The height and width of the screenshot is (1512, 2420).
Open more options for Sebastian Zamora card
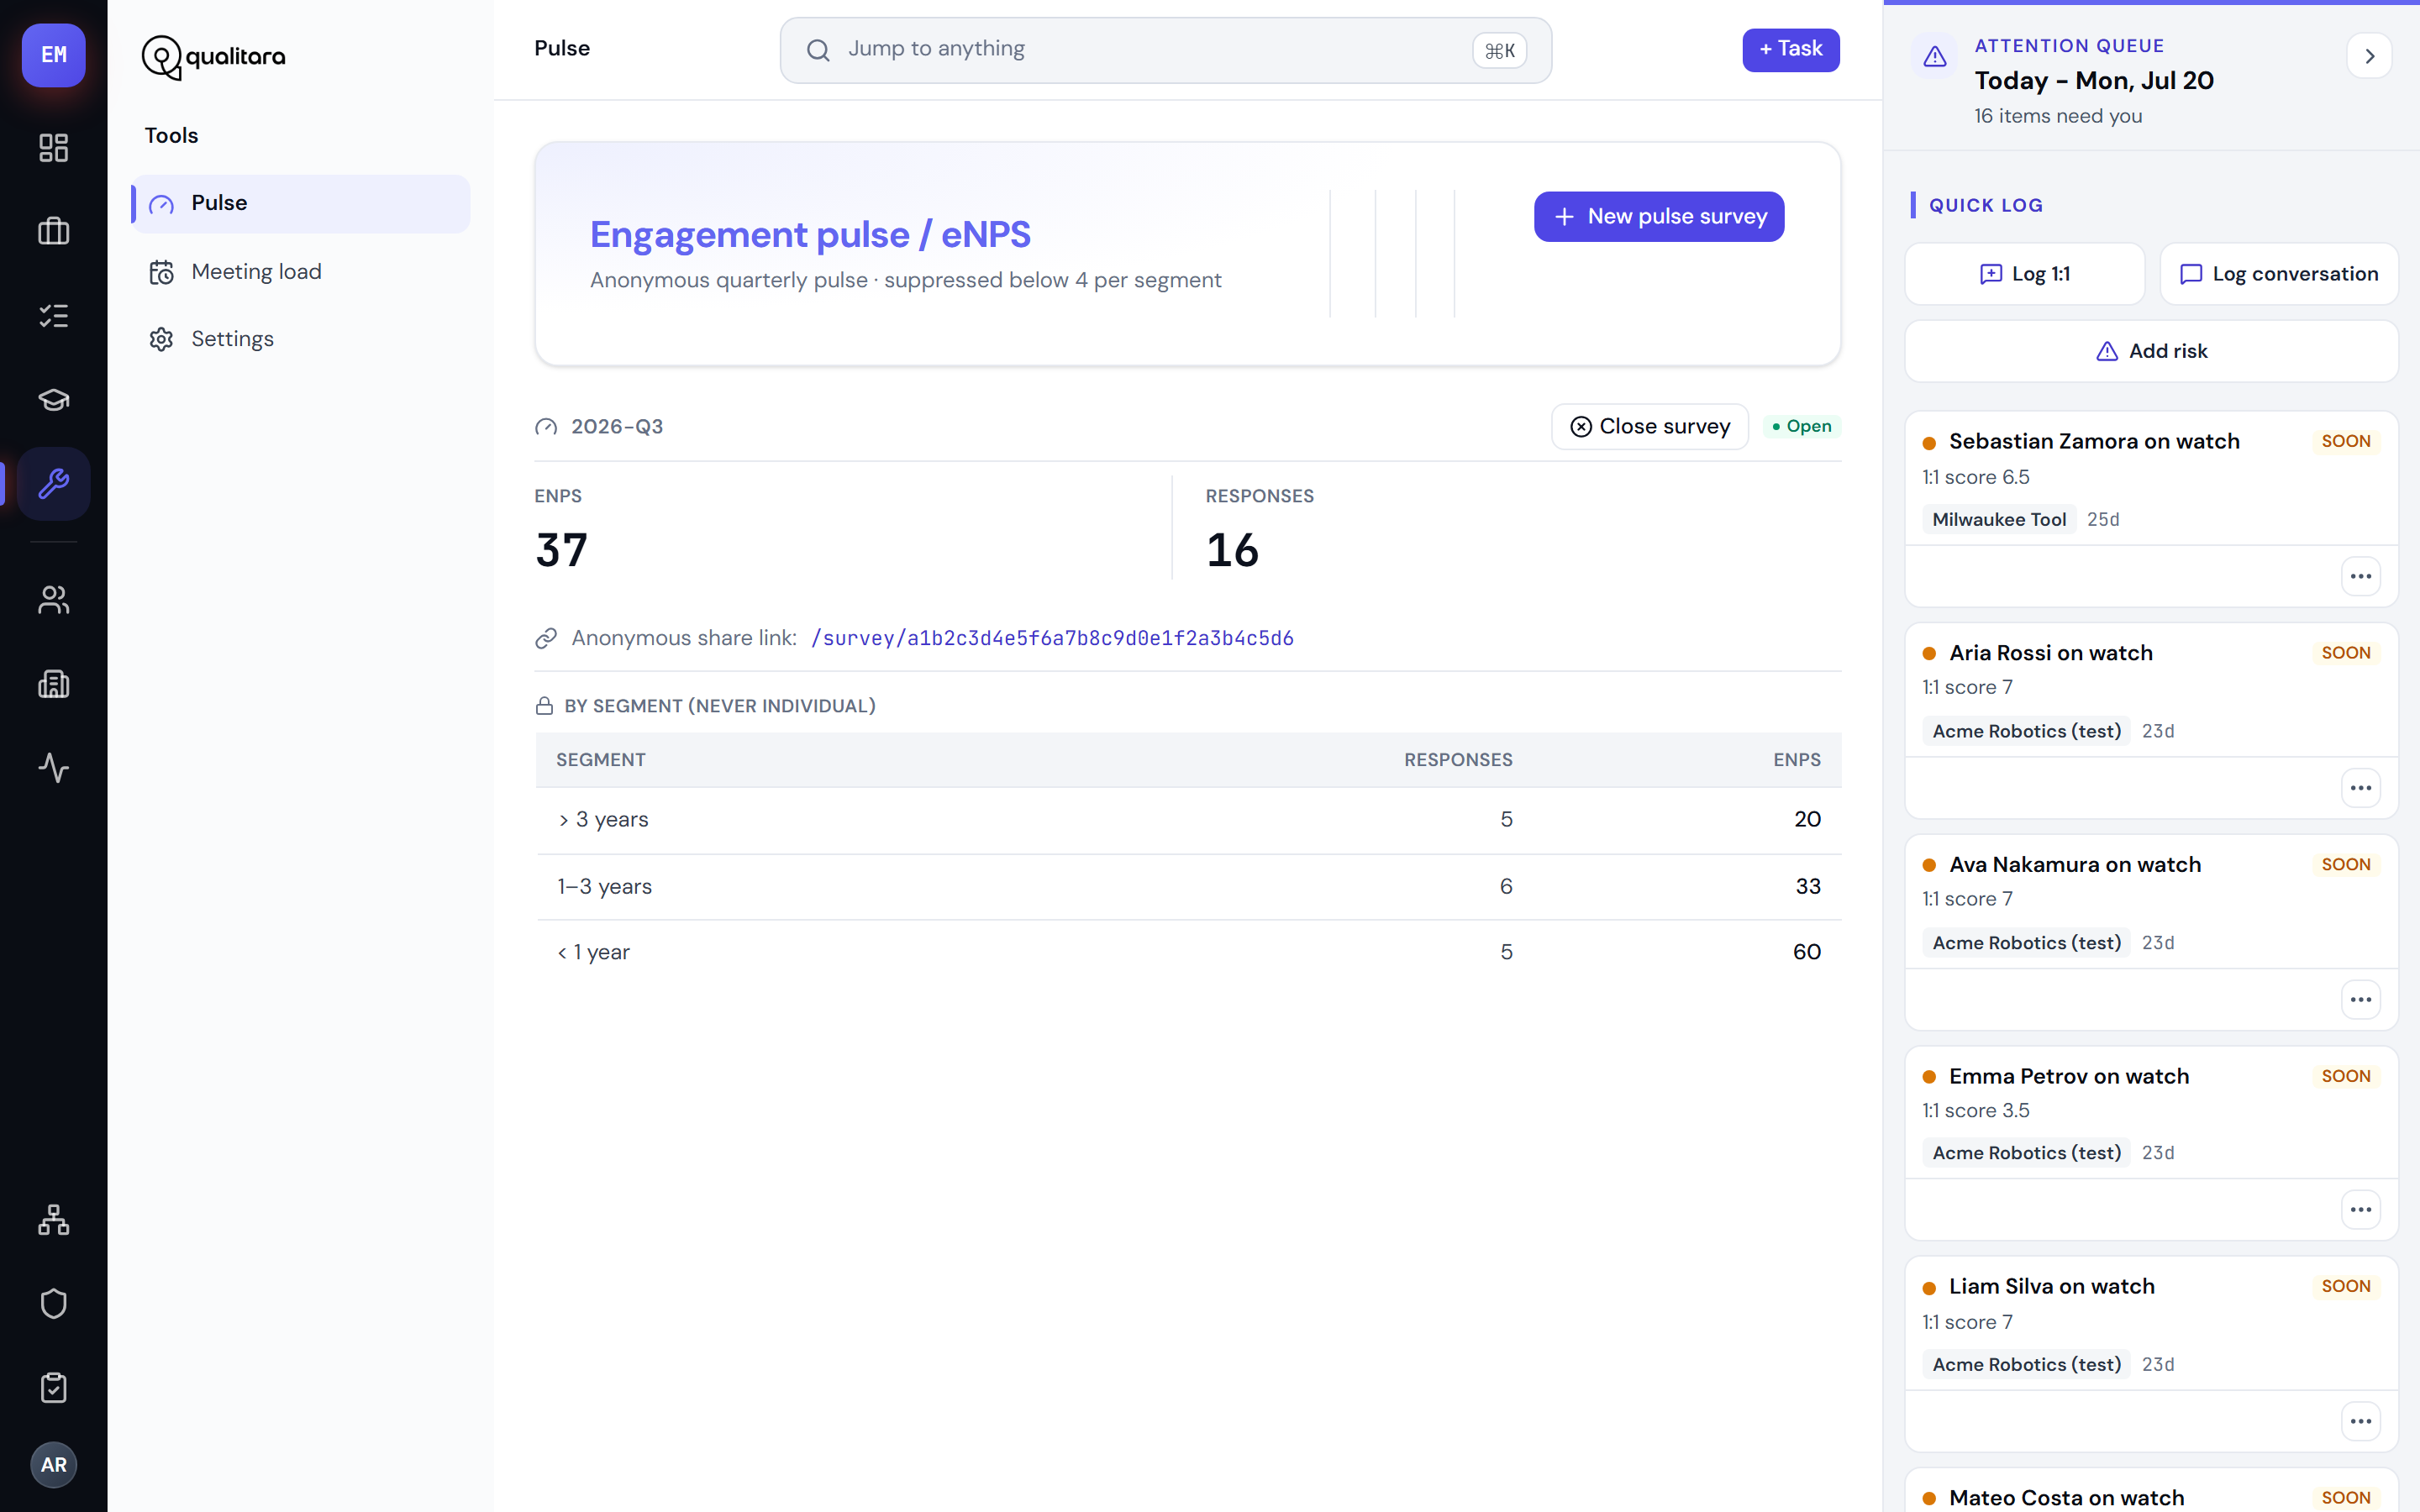click(2361, 576)
